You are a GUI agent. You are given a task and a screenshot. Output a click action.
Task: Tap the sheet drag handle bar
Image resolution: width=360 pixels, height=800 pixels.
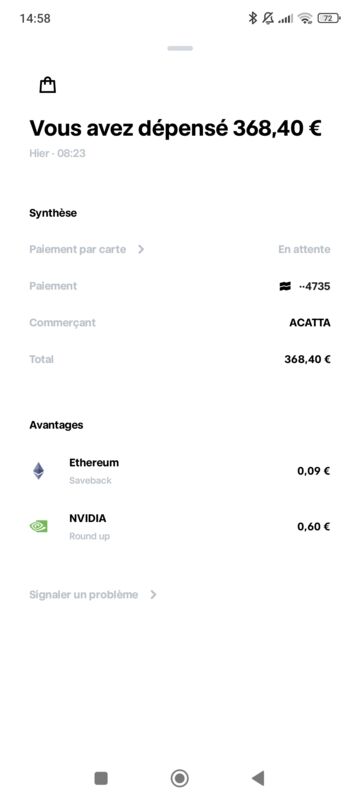pos(180,48)
